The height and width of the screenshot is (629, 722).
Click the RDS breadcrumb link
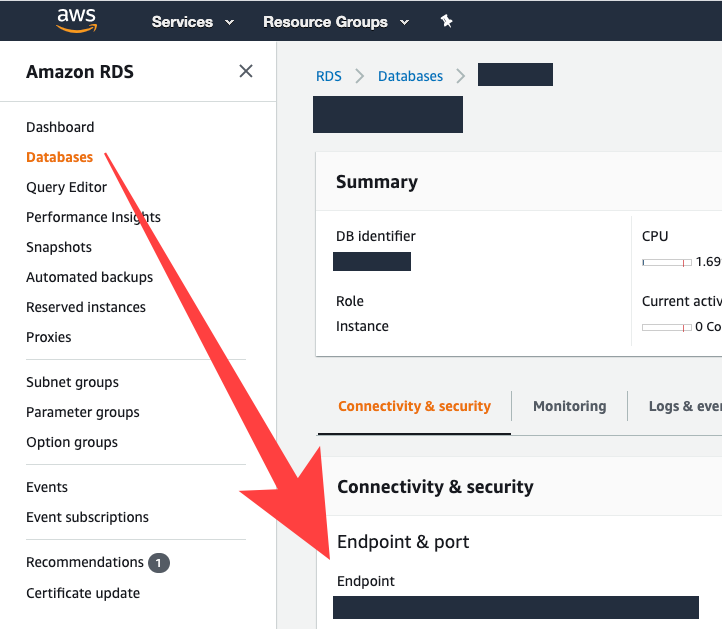click(329, 76)
